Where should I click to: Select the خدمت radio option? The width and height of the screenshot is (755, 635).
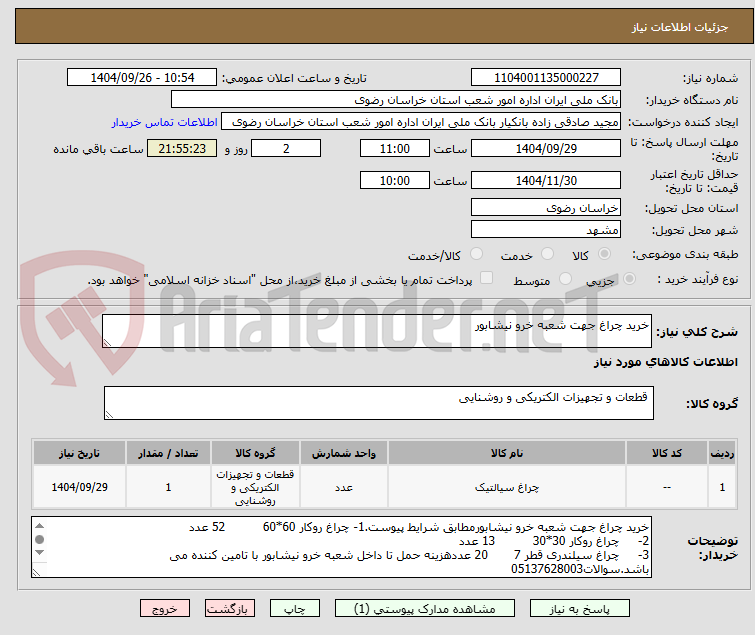coord(547,253)
